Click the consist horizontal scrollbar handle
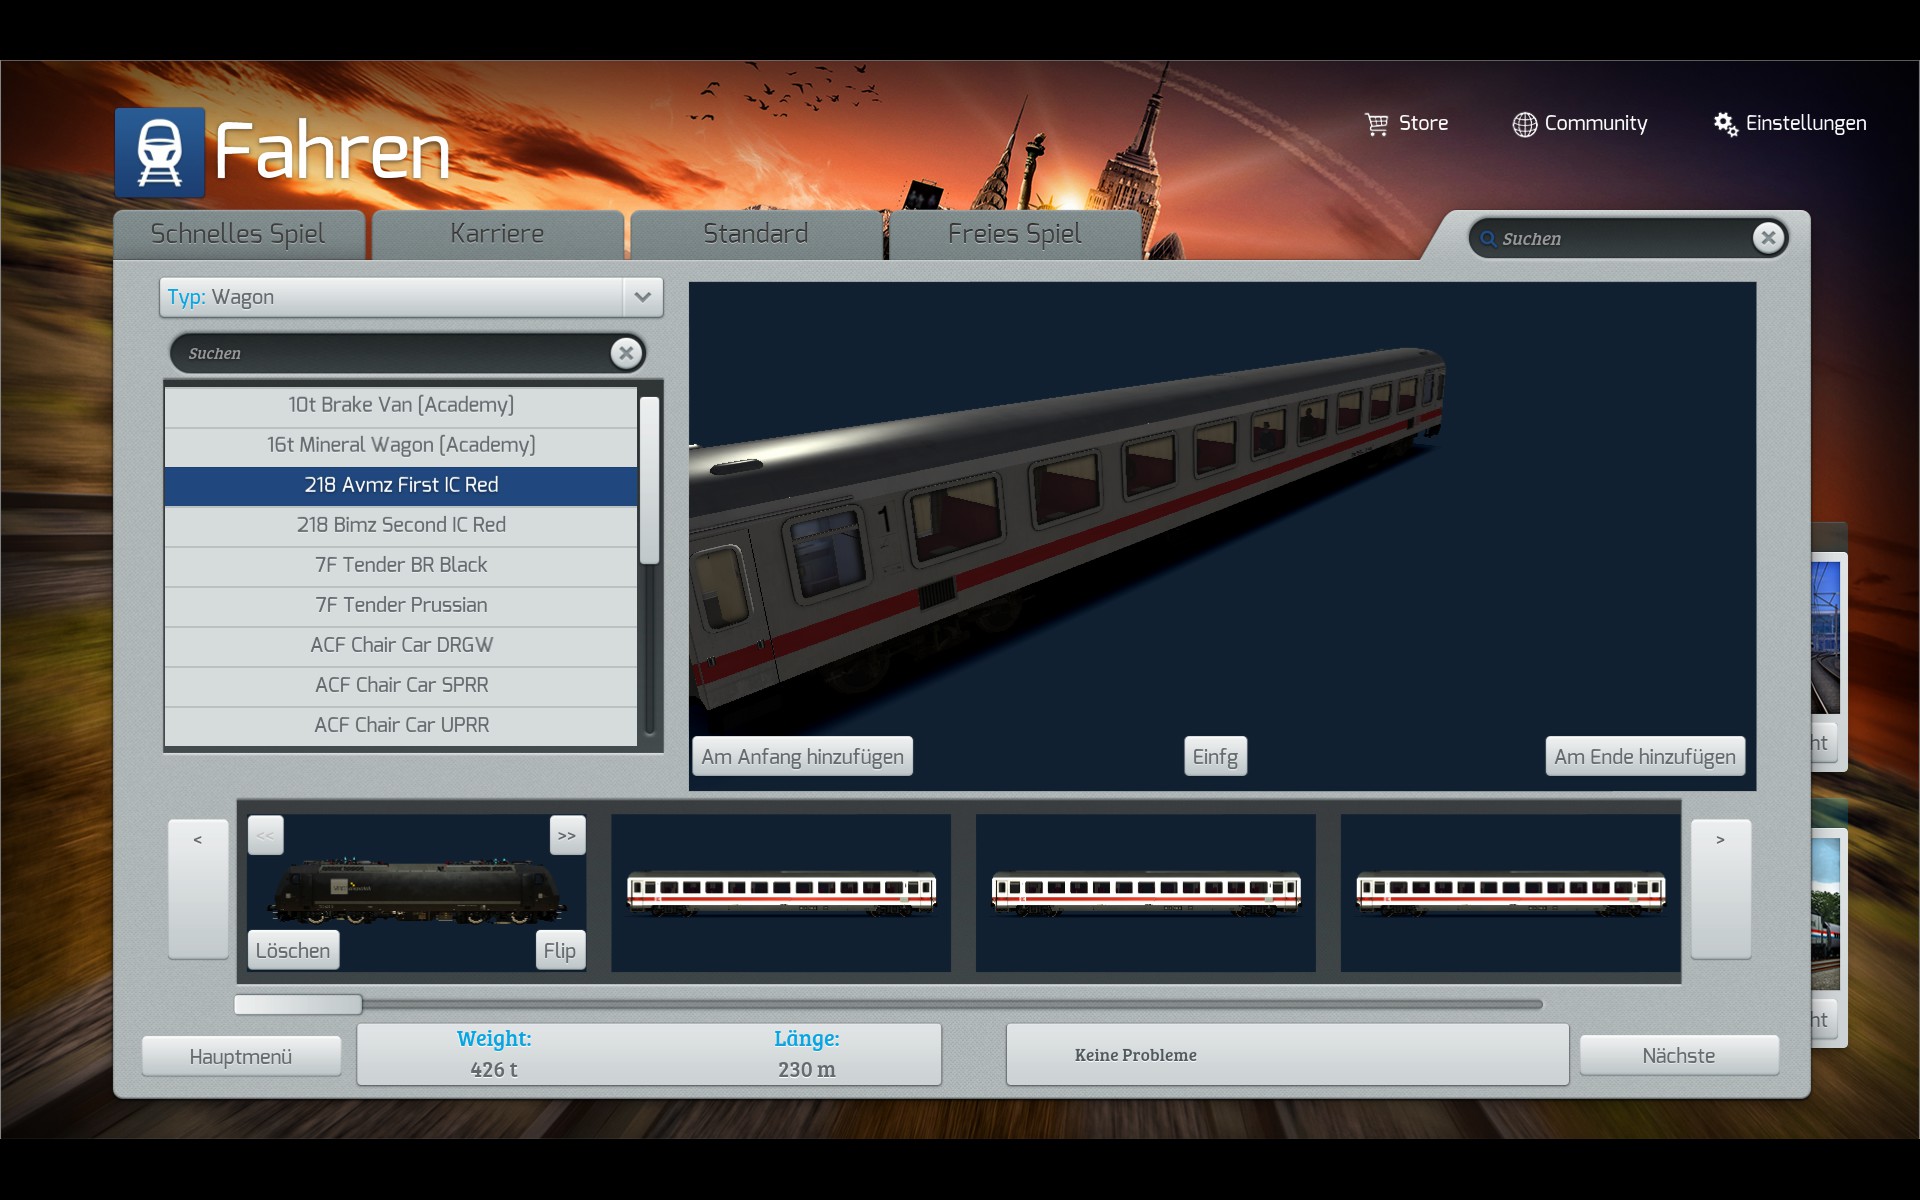Viewport: 1920px width, 1200px height. [x=298, y=1004]
